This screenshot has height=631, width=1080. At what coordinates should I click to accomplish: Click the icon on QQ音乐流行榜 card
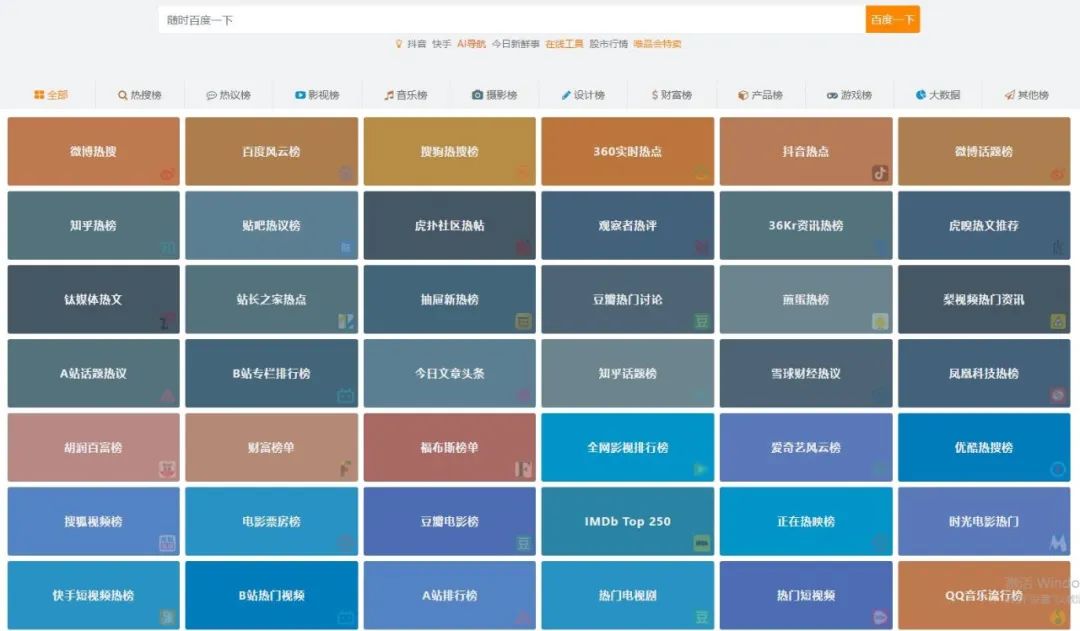point(1057,617)
